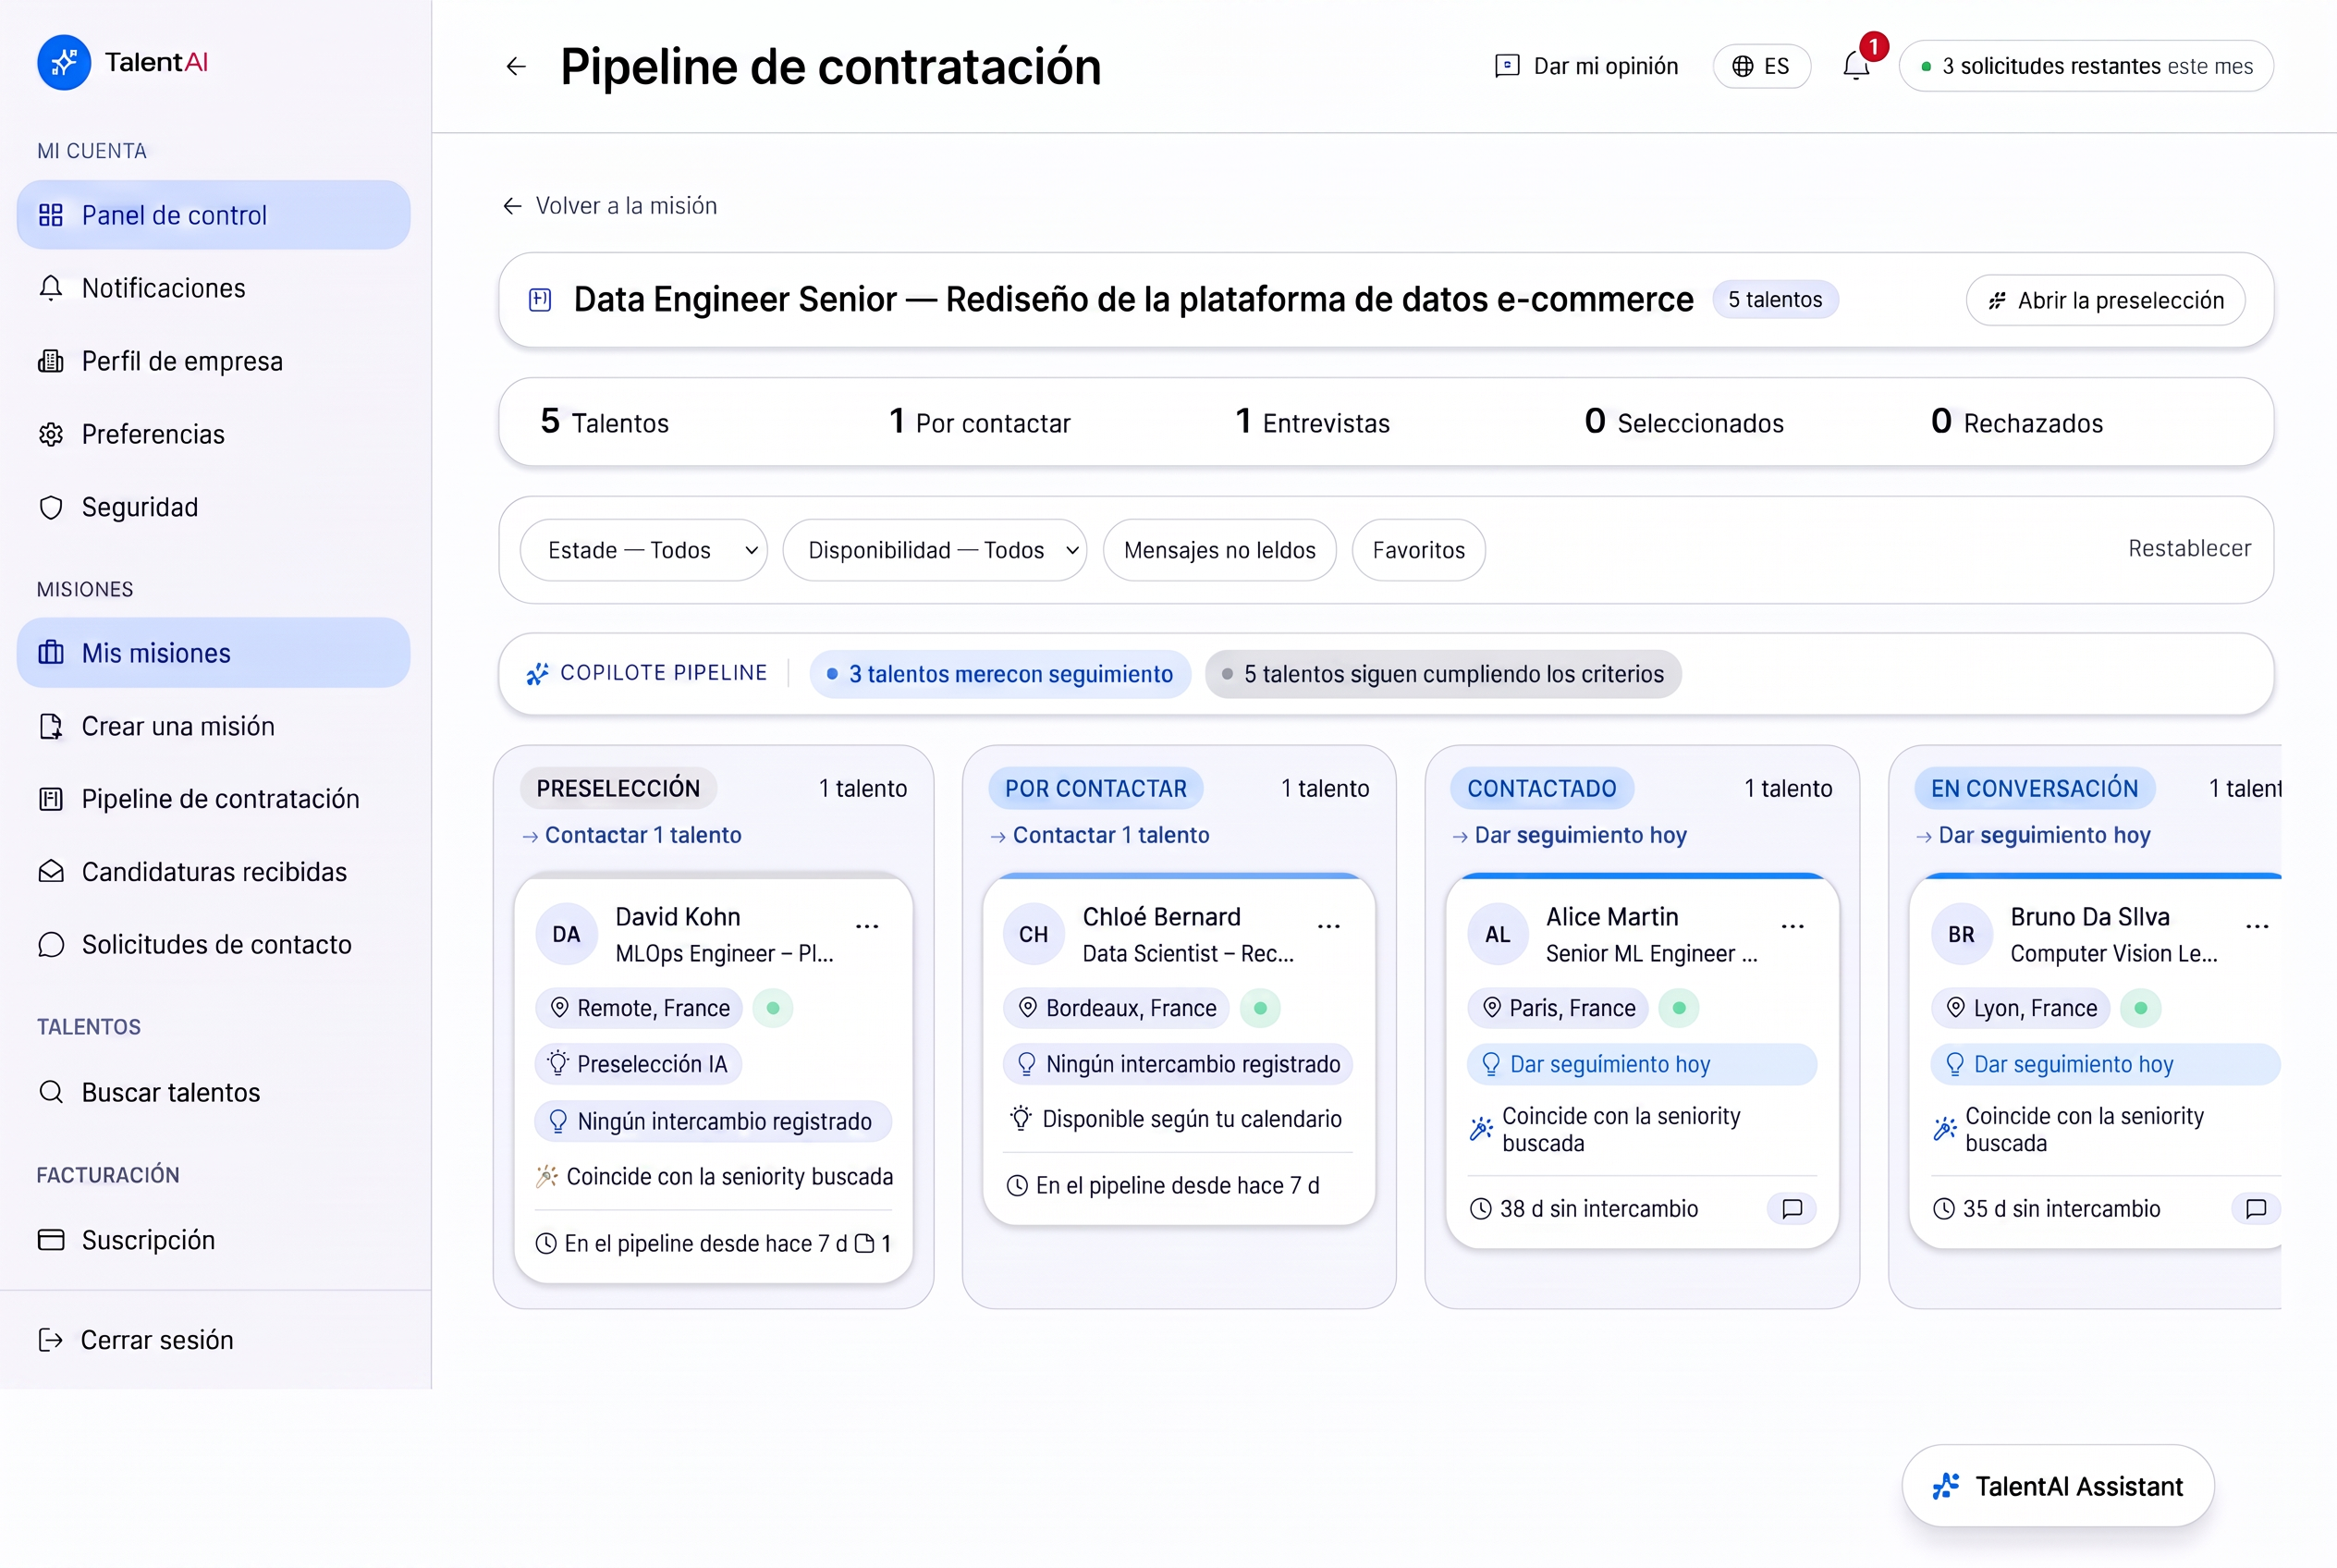Click Contactar 1 talento under Por contactar
Image resolution: width=2337 pixels, height=1568 pixels.
1100,835
